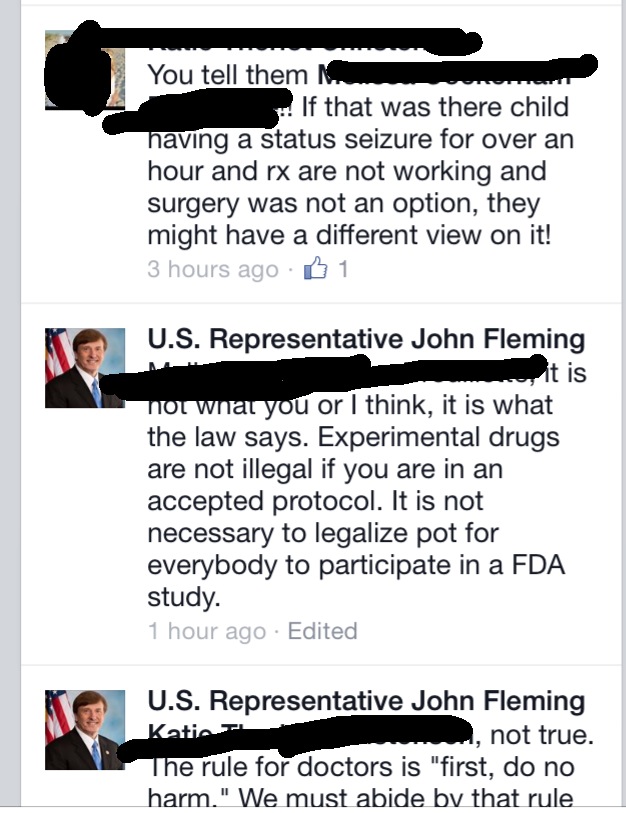Click the thumbs-up like icon
The image size is (626, 813).
click(x=316, y=269)
